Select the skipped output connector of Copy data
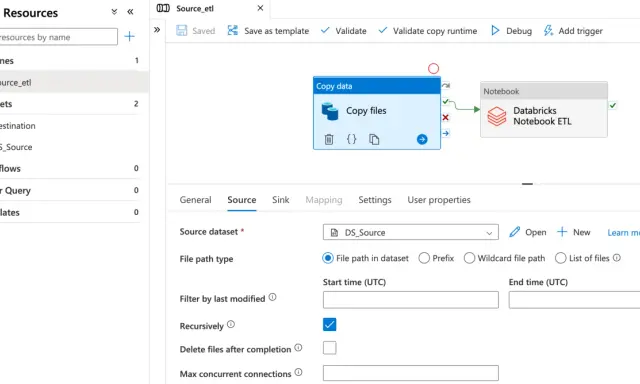The image size is (640, 384). point(446,85)
